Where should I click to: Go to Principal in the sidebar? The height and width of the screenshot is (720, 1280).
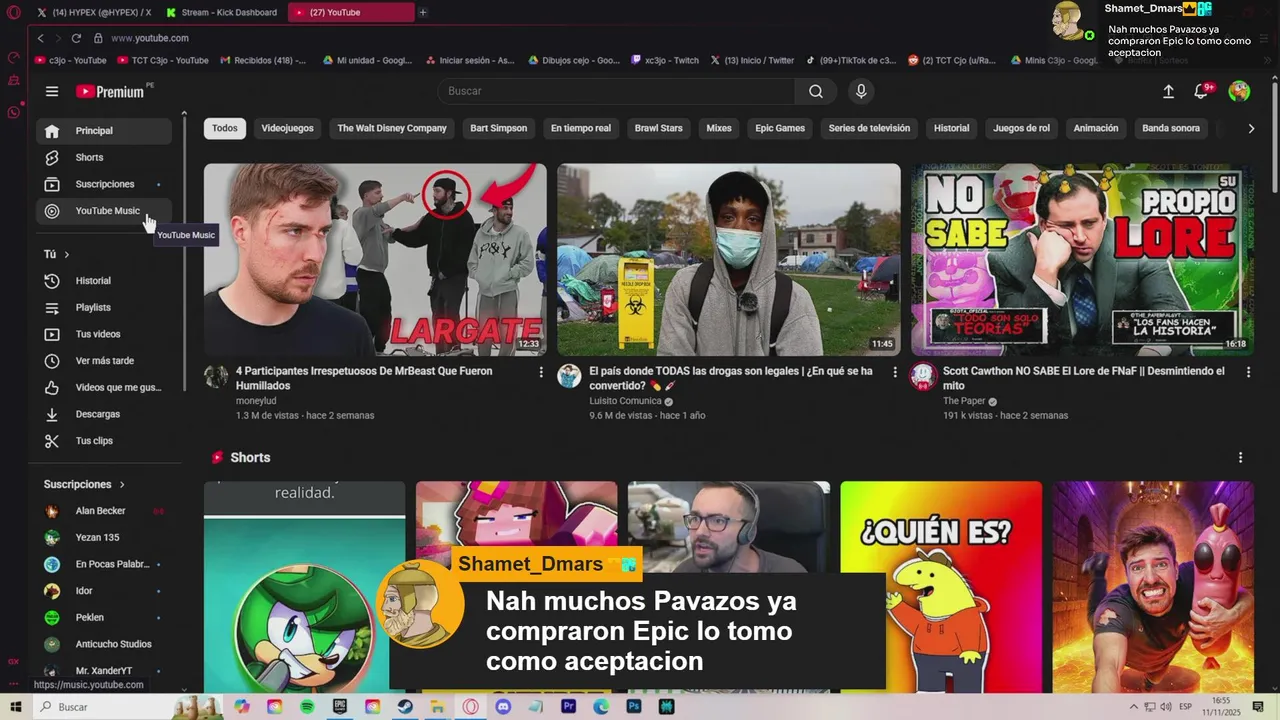(x=104, y=131)
